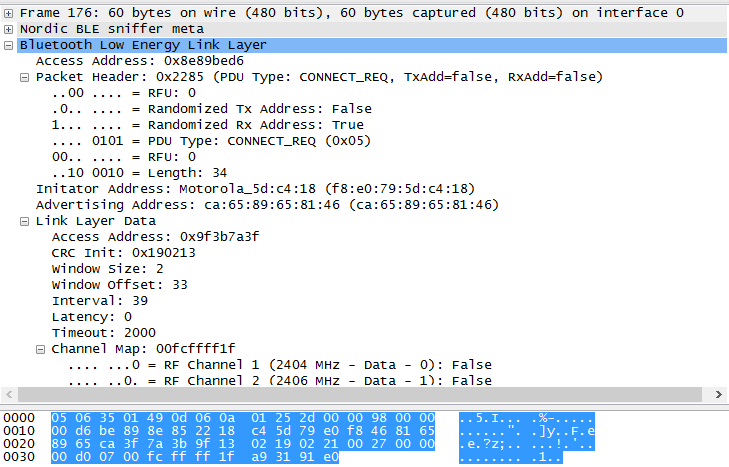Viewport: 729px width, 467px height.
Task: Click hex bytes at offset 0020
Action: click(243, 444)
